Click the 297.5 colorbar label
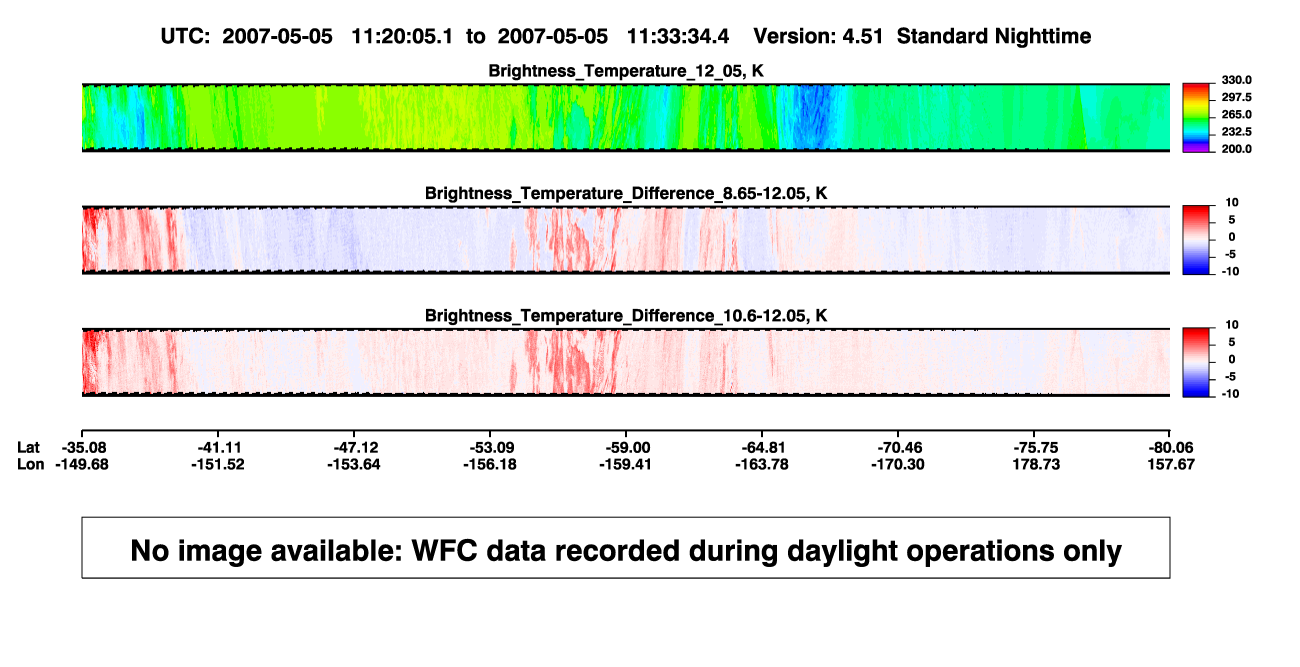 [1235, 97]
